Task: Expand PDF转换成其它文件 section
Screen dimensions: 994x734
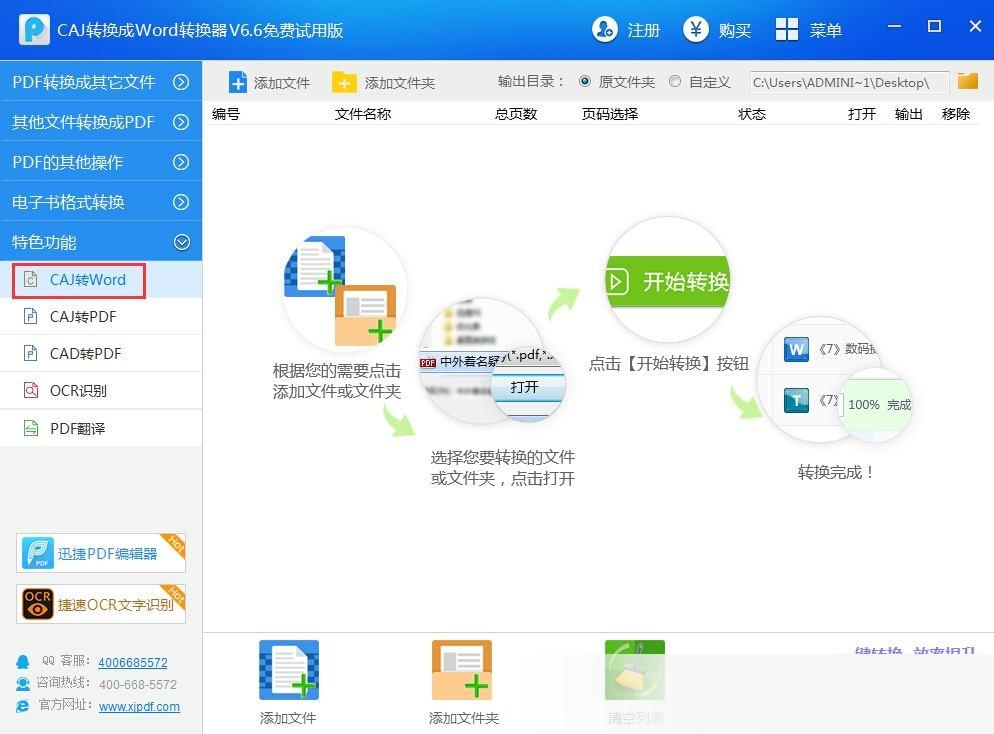Action: tap(101, 82)
